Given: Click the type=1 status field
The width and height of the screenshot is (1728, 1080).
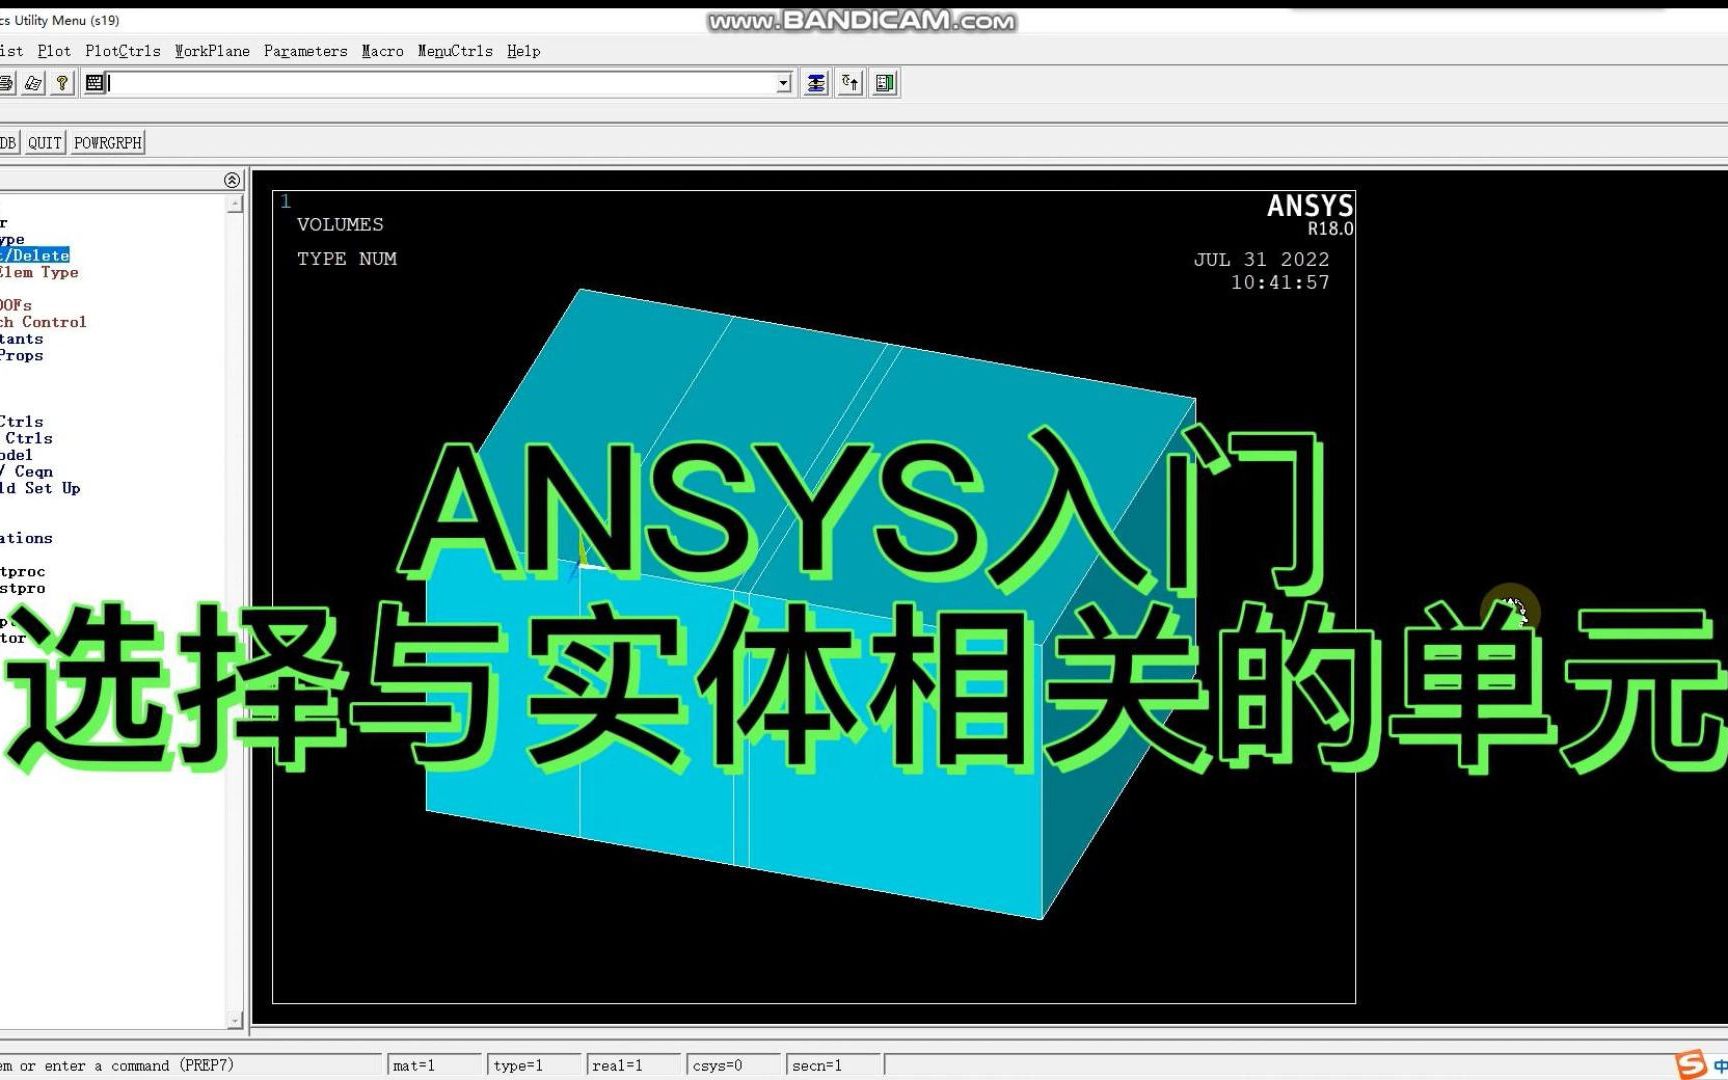Looking at the screenshot, I should [x=534, y=1066].
